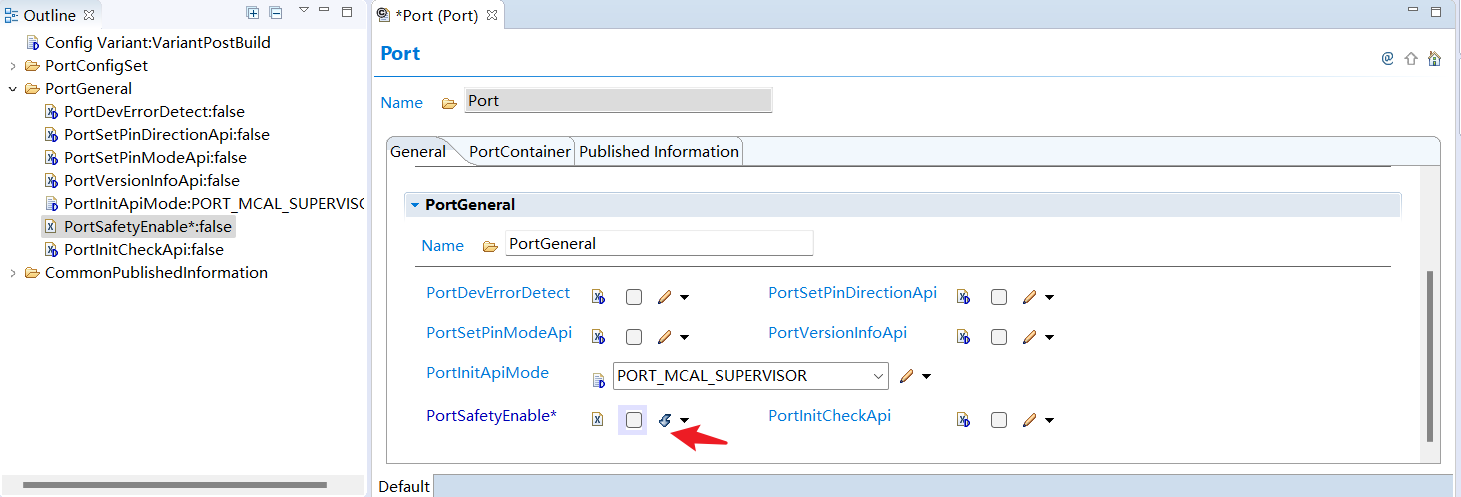The image size is (1461, 497).
Task: Open the dropdown arrow next to PortDevErrorDetect pencil
Action: point(685,298)
